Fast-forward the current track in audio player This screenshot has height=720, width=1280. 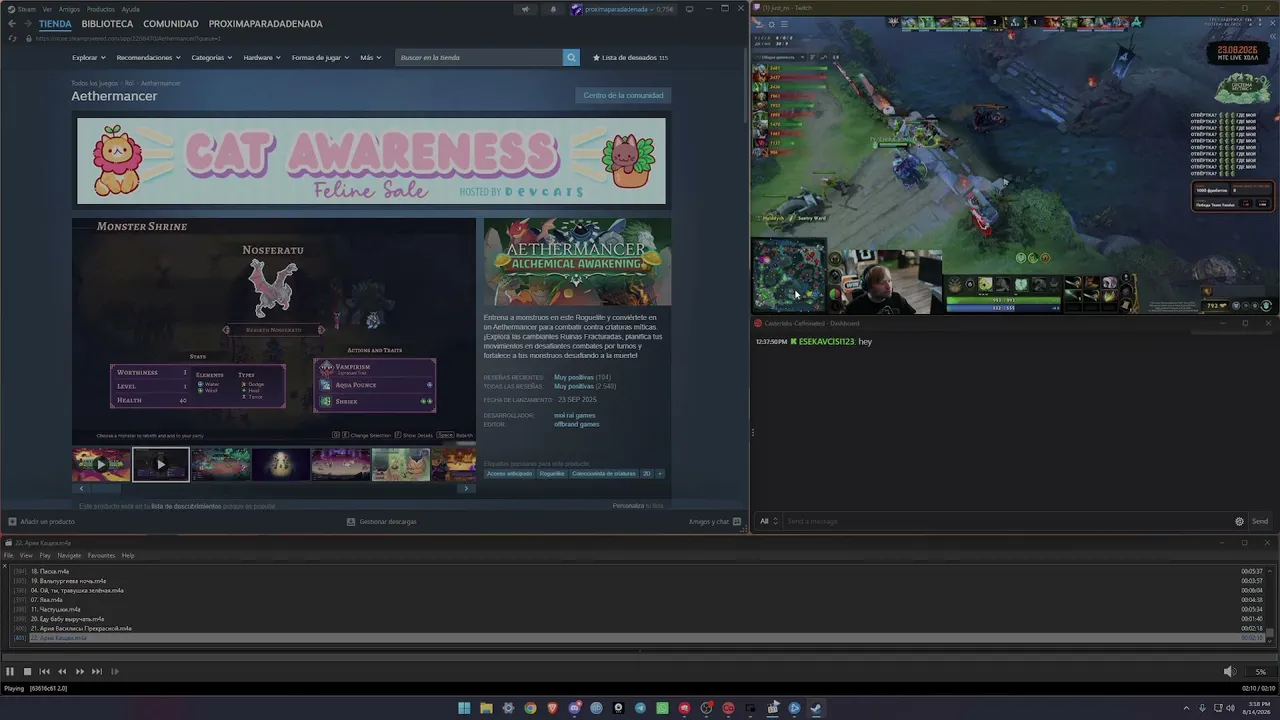80,672
